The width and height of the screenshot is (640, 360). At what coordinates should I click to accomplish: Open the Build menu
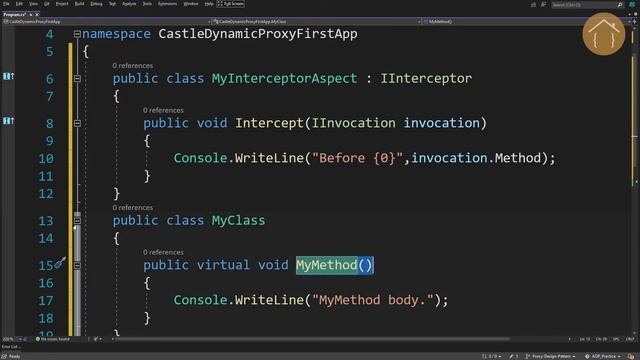point(79,4)
